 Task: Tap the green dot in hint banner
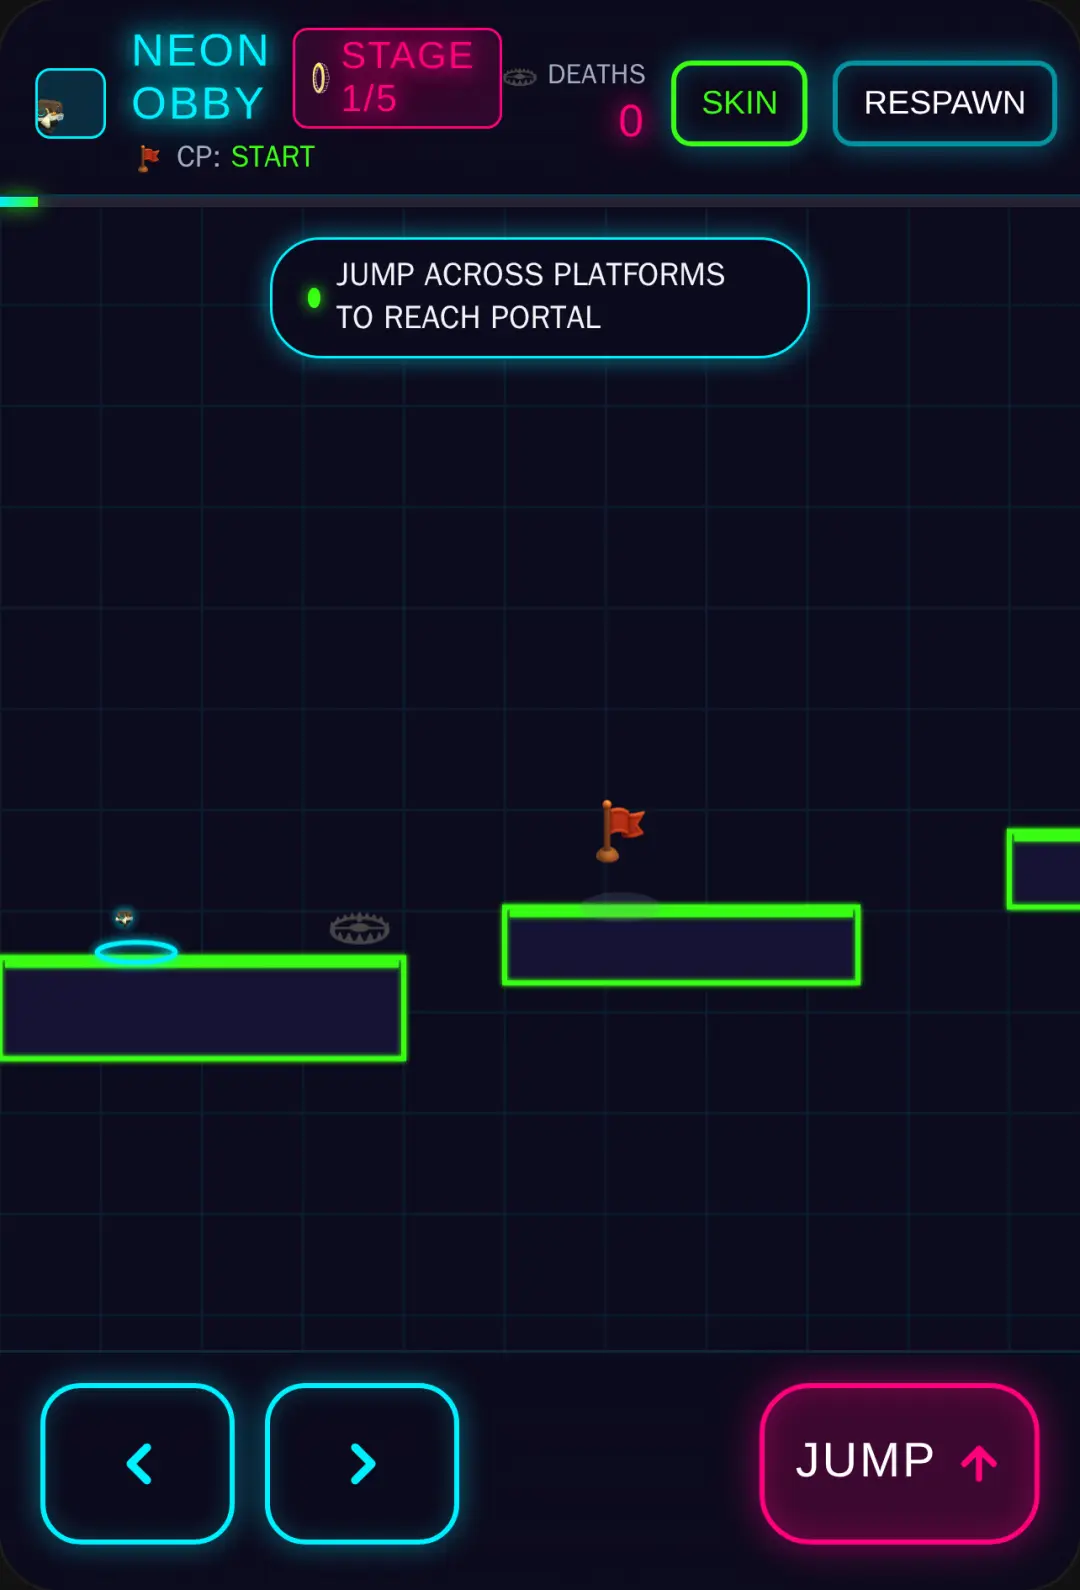[x=314, y=298]
